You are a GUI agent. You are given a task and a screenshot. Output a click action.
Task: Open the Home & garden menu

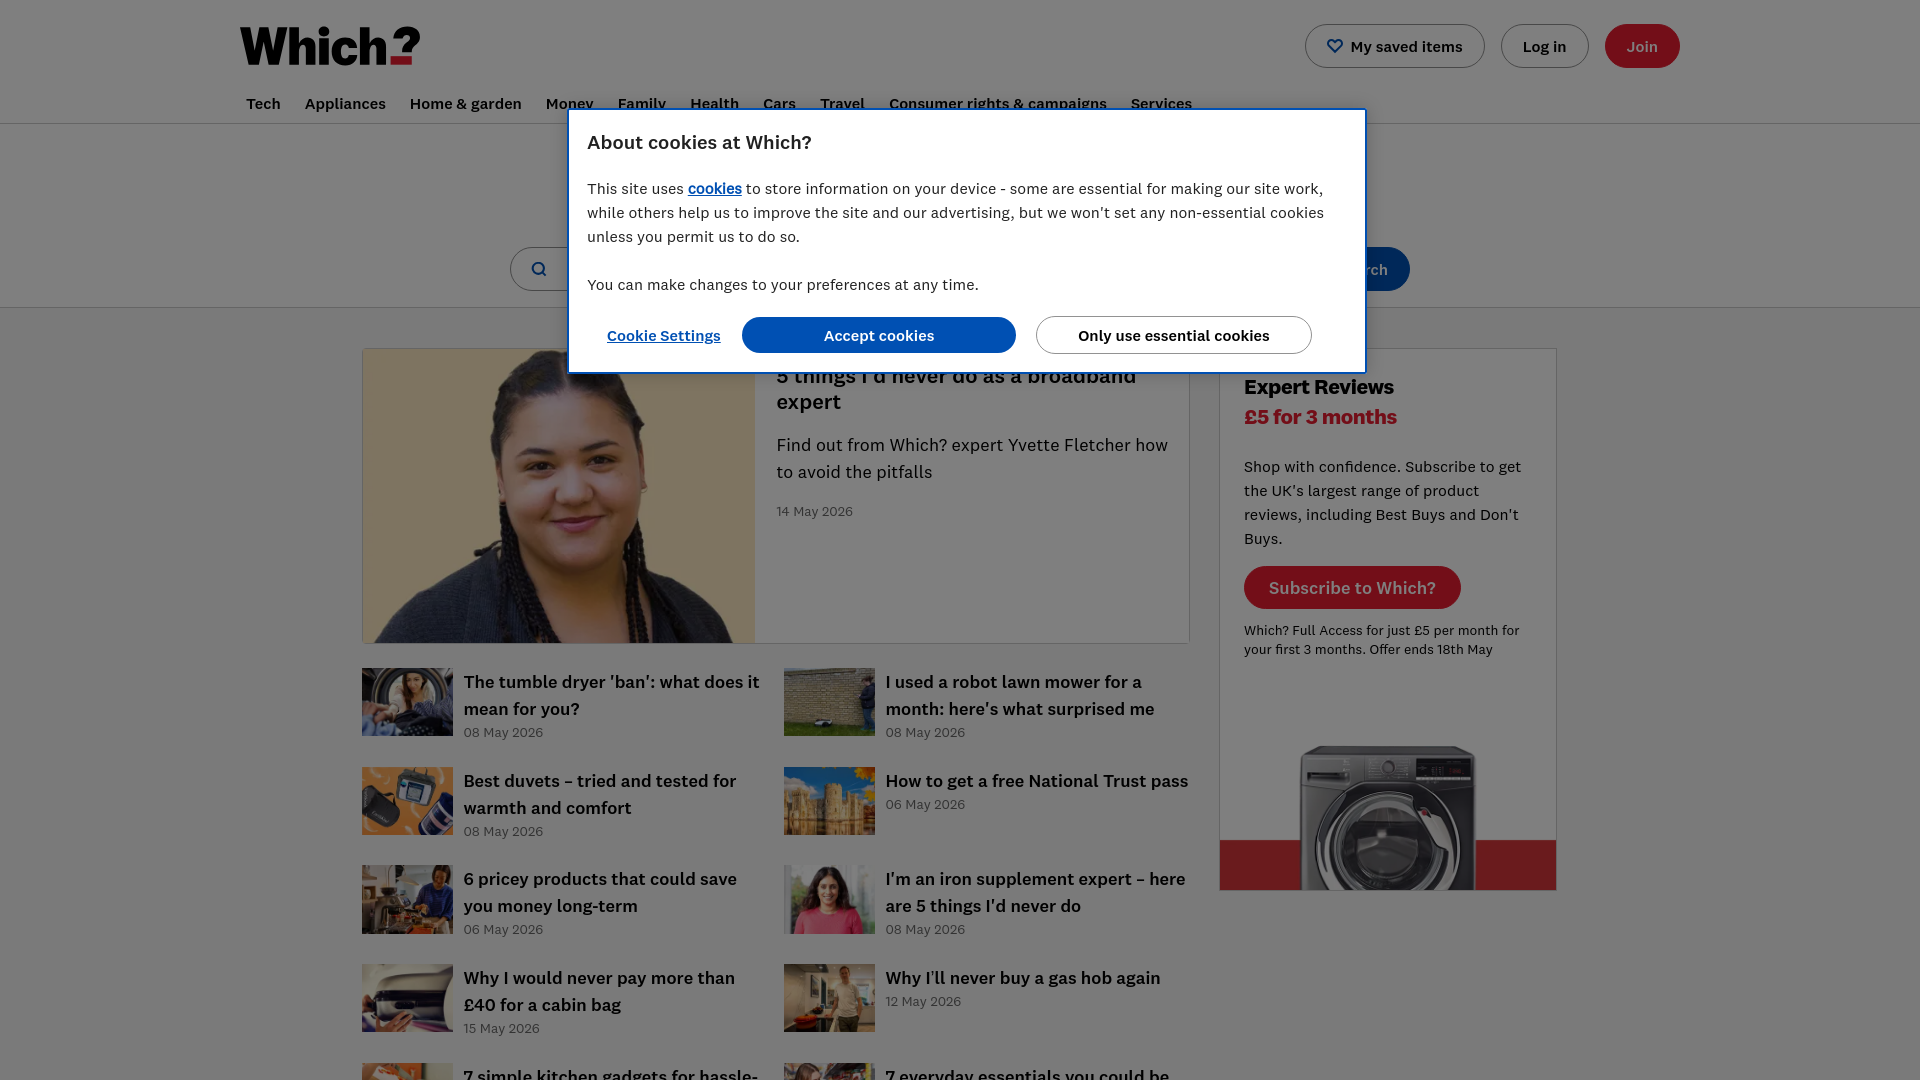coord(465,103)
